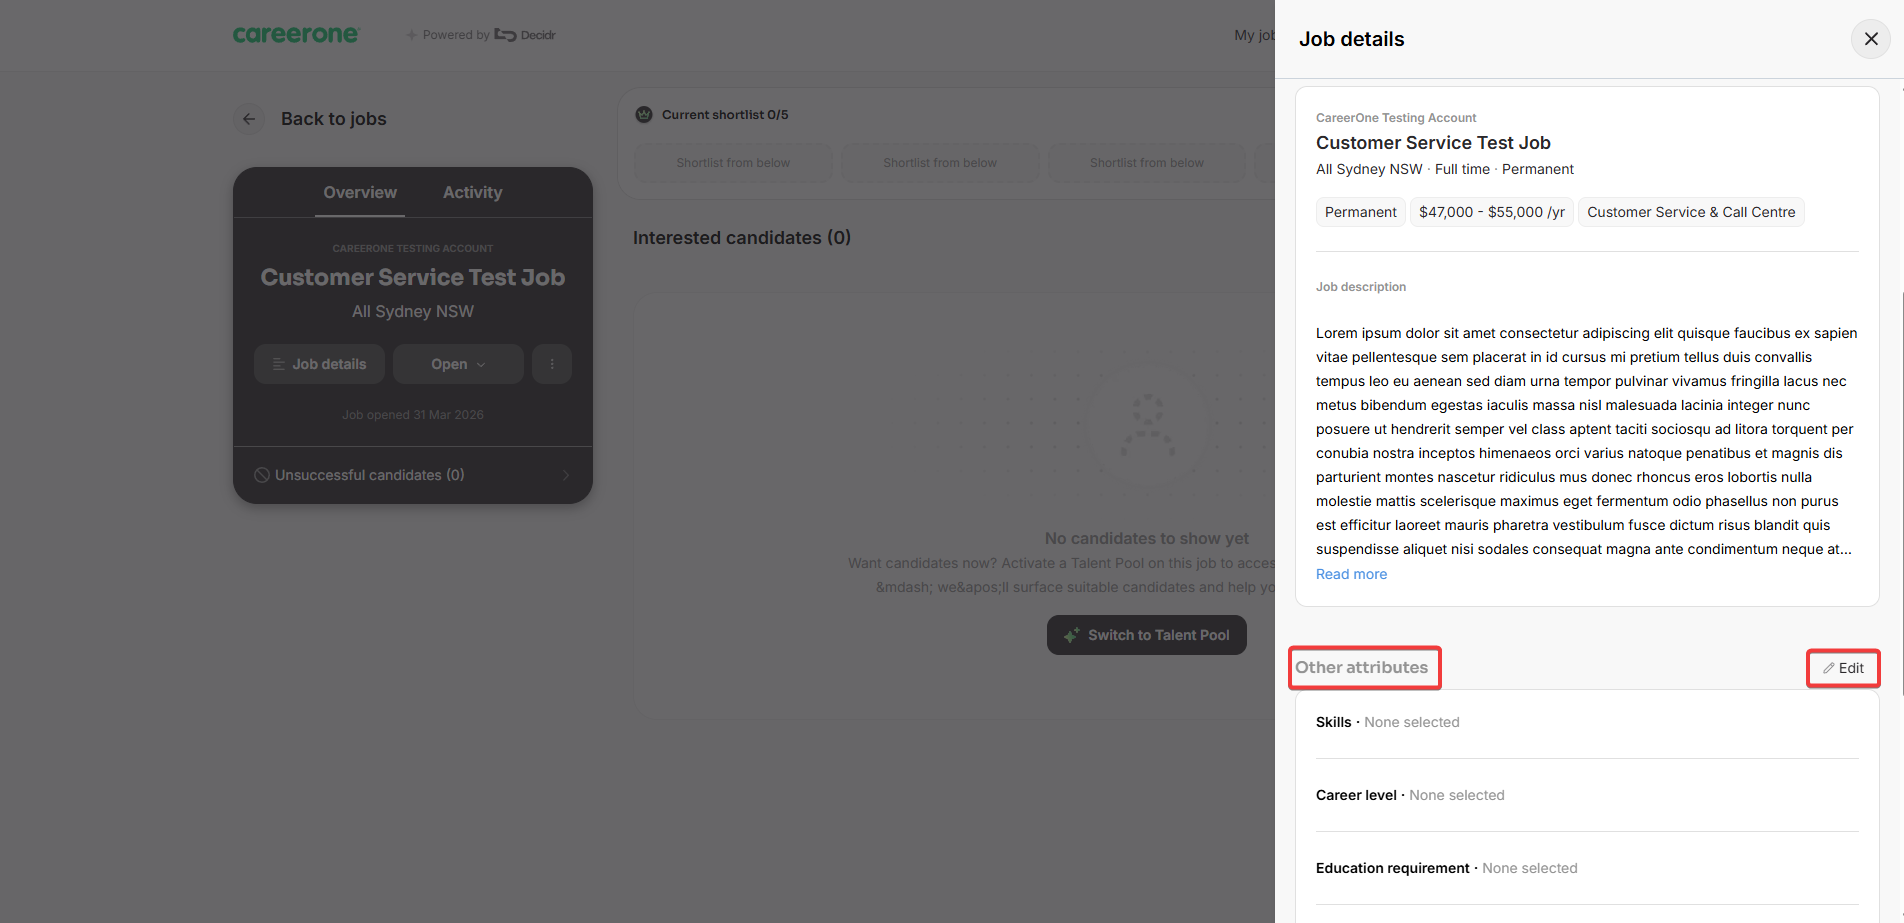Expand the job description with Read more
The height and width of the screenshot is (923, 1904).
(x=1351, y=574)
